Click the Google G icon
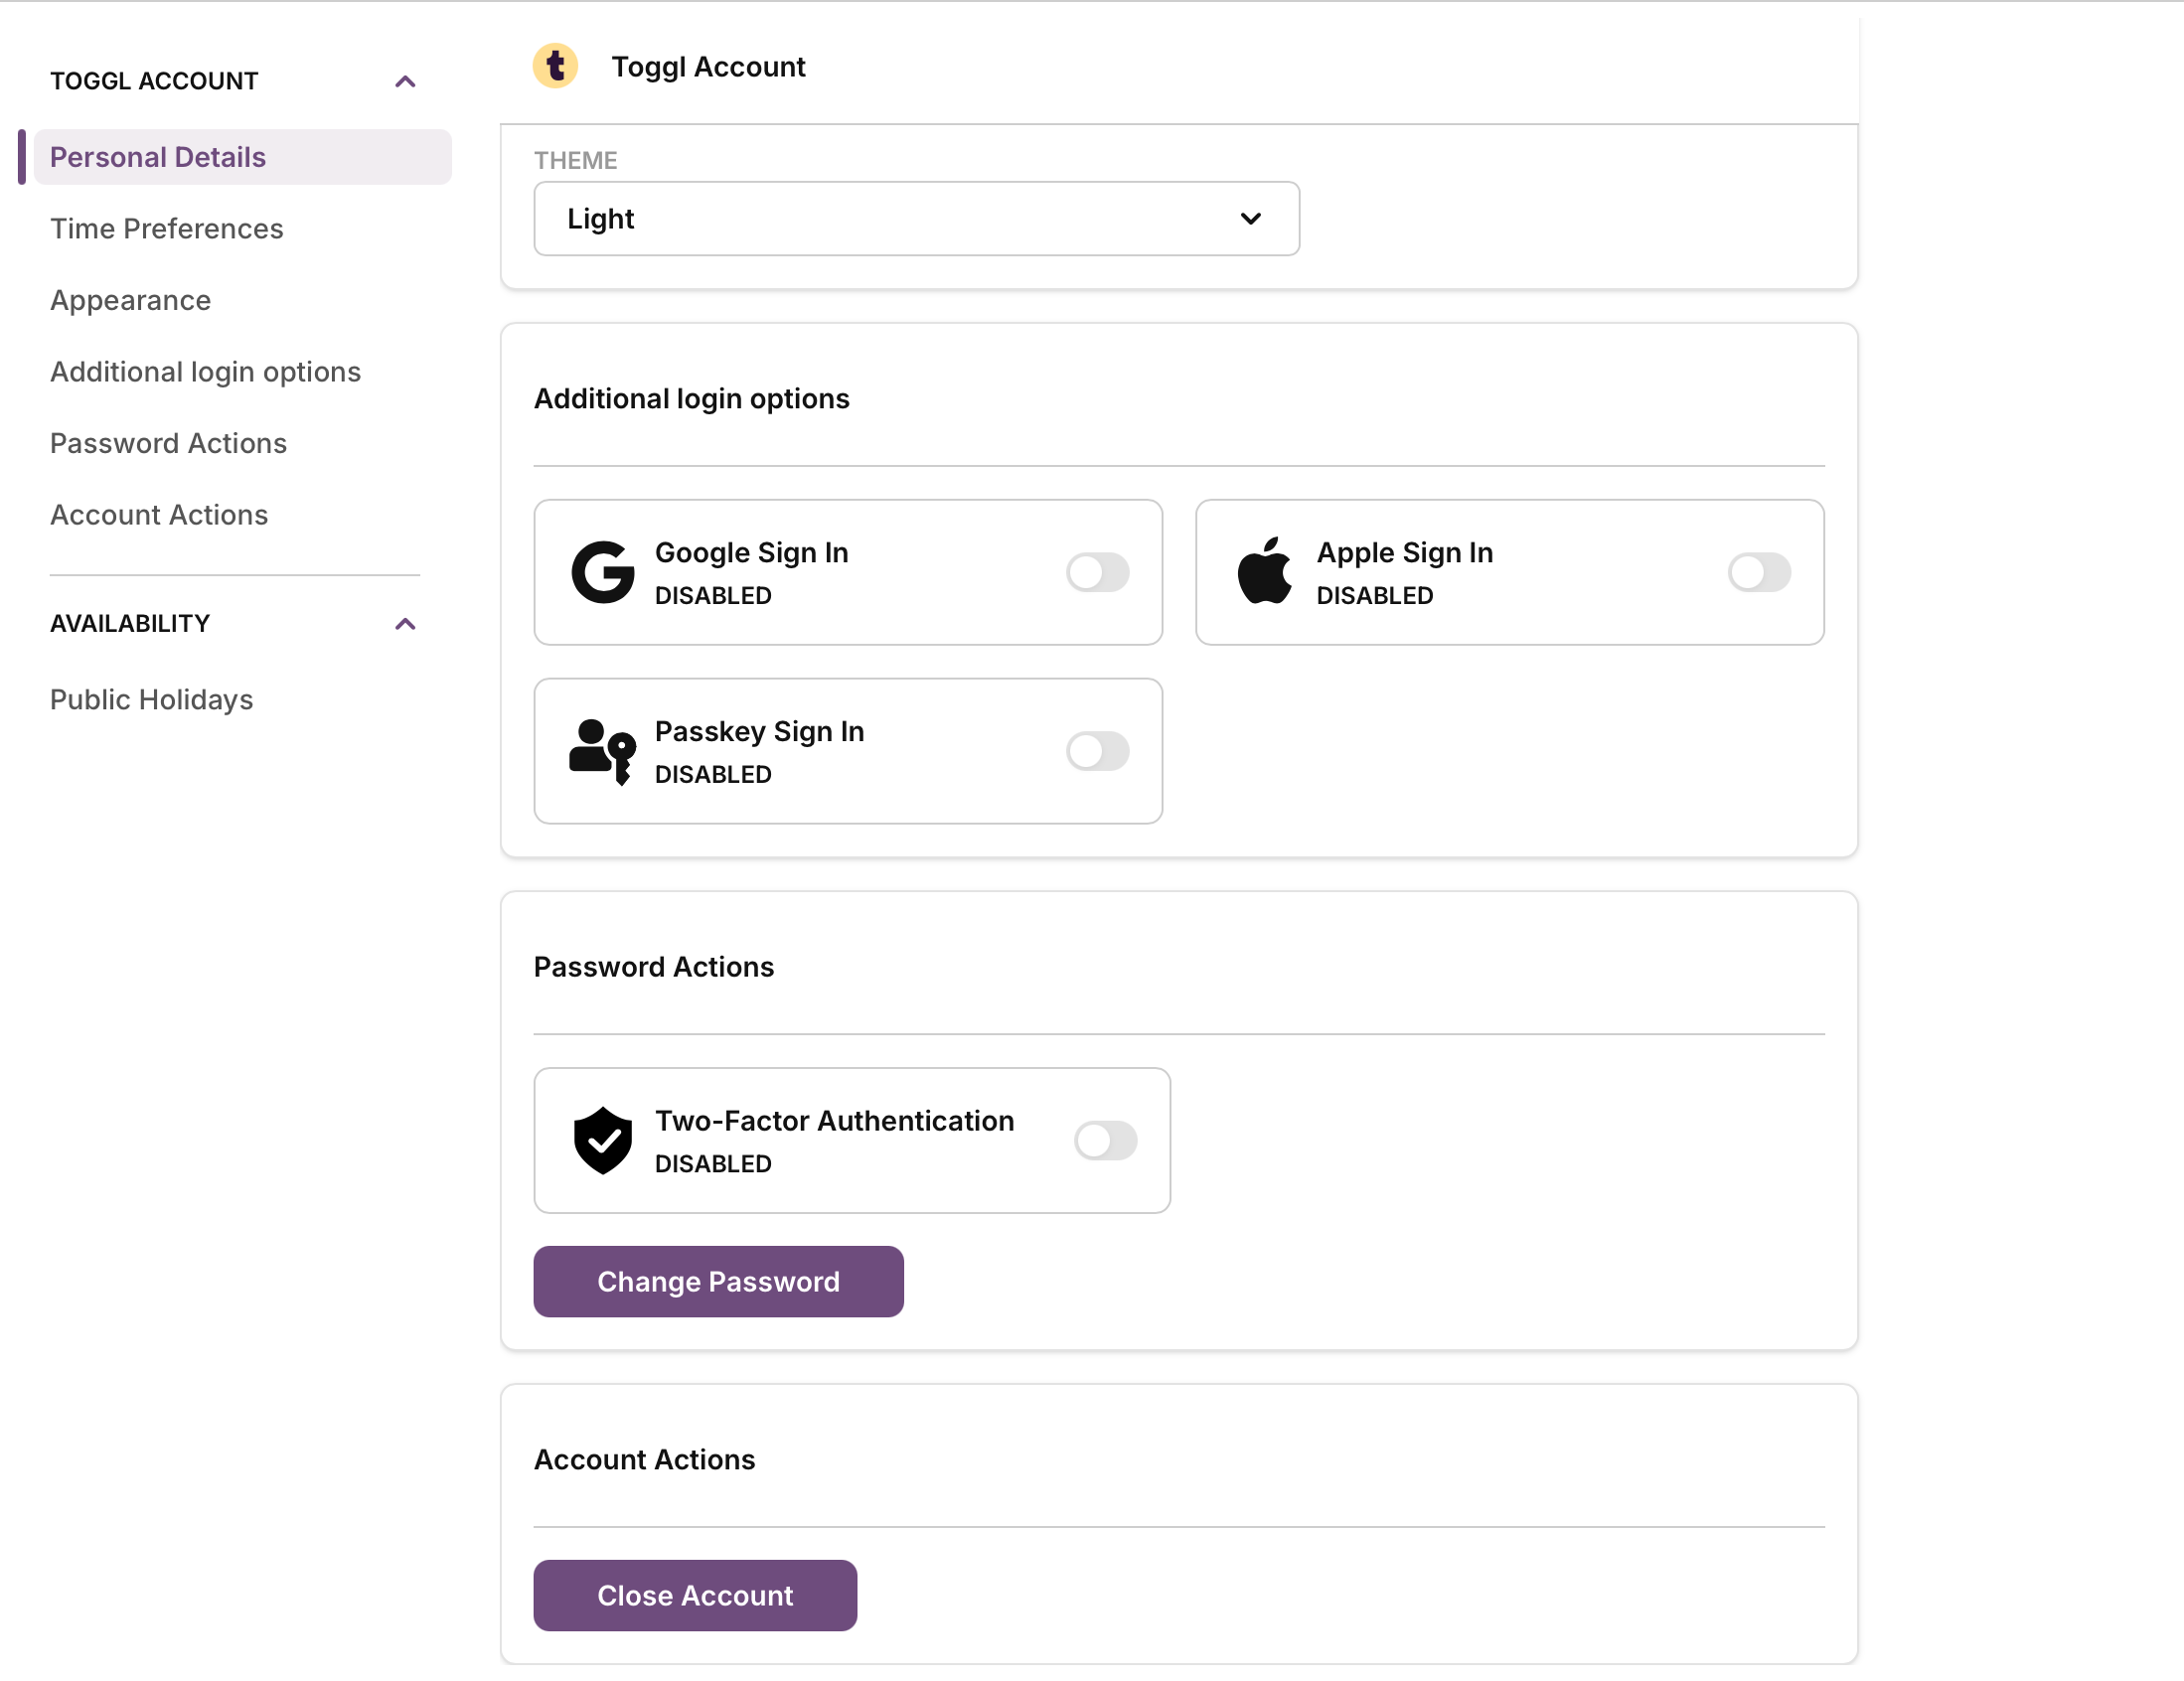This screenshot has width=2184, height=1681. coord(602,572)
